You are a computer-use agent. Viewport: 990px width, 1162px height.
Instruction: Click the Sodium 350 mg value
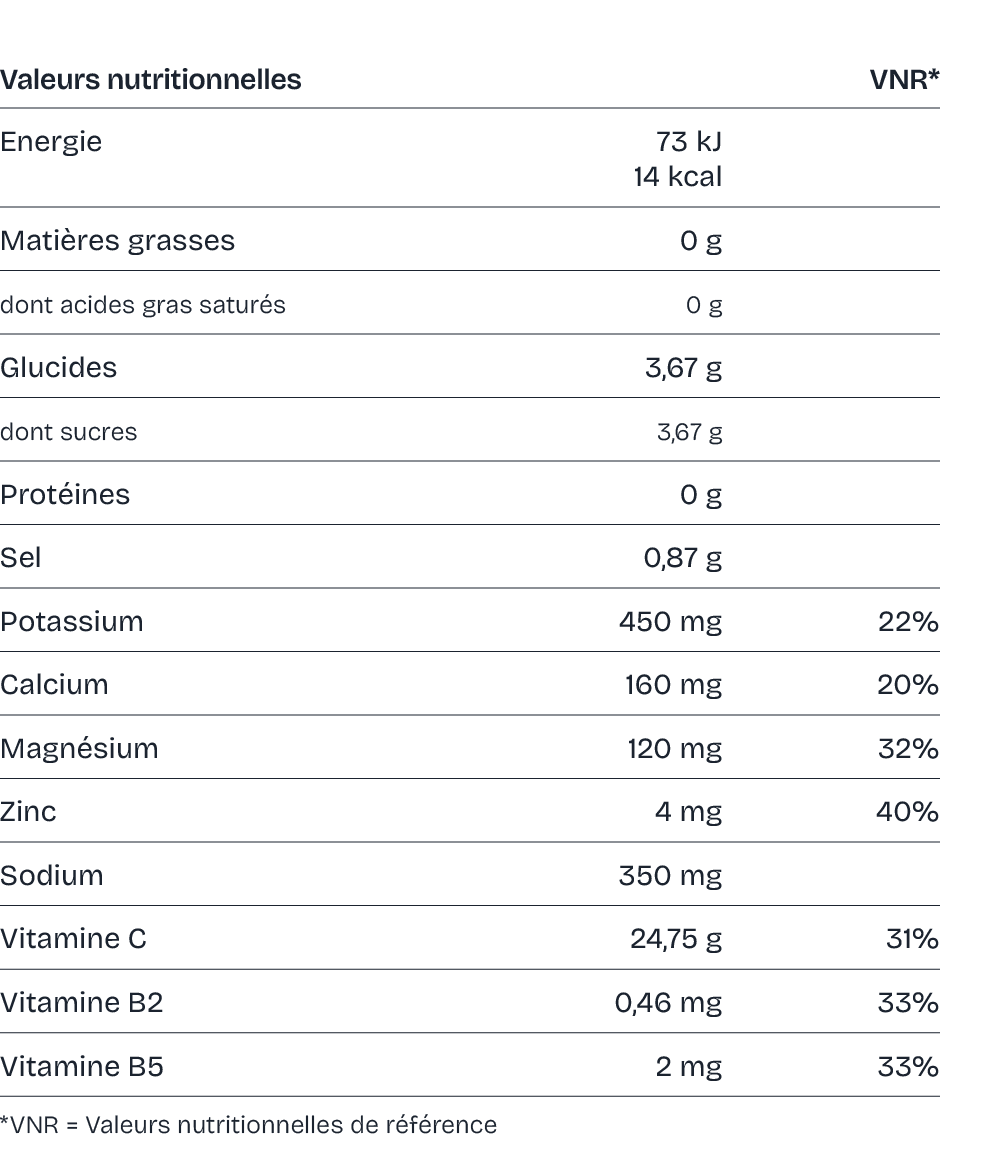pyautogui.click(x=671, y=875)
